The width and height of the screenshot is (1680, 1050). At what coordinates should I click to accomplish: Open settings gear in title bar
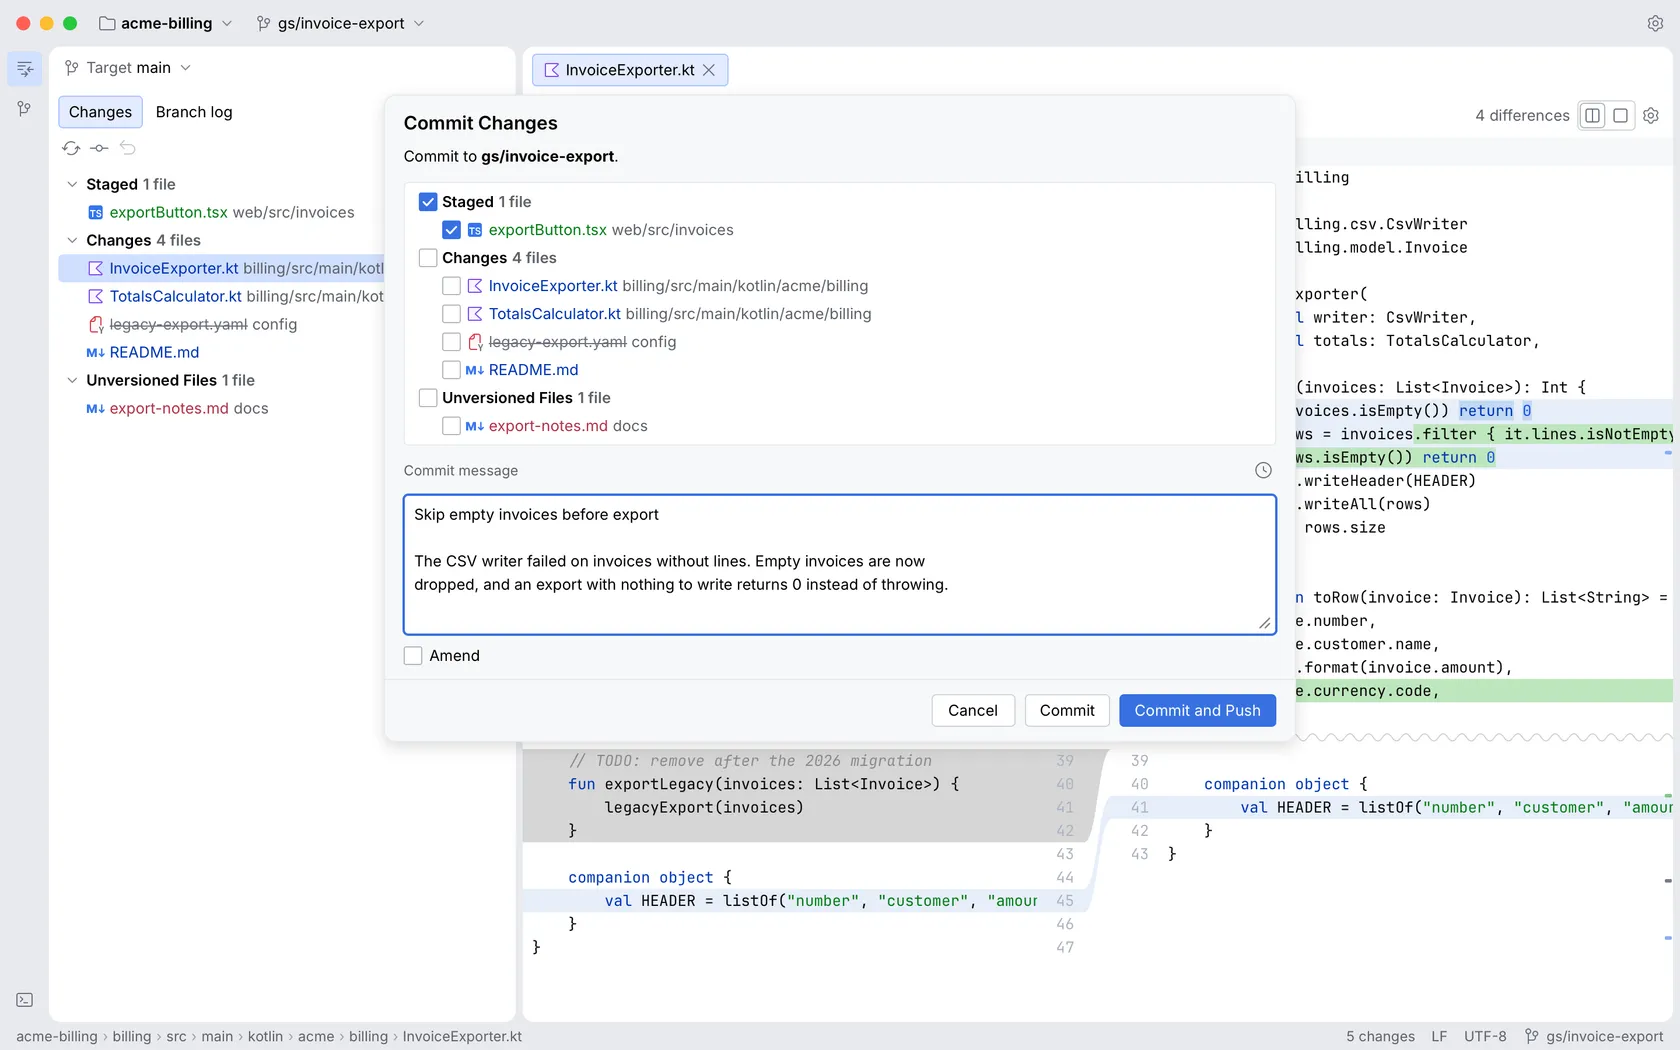point(1655,23)
